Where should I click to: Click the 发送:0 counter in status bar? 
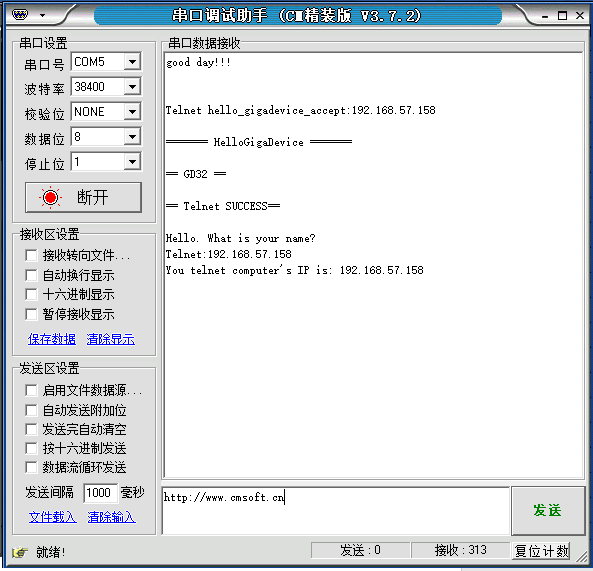(360, 550)
